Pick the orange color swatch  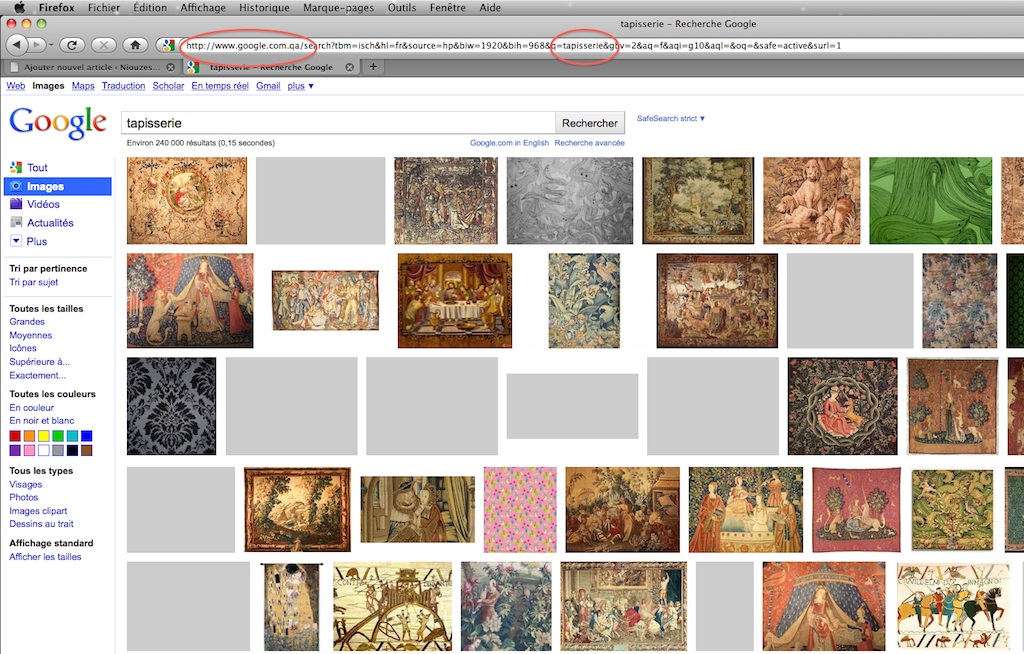pos(29,436)
